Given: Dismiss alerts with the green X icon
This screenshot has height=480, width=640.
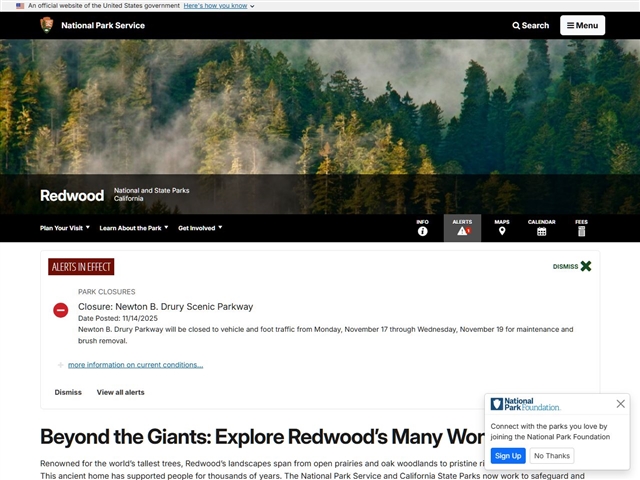Looking at the screenshot, I should (x=586, y=266).
